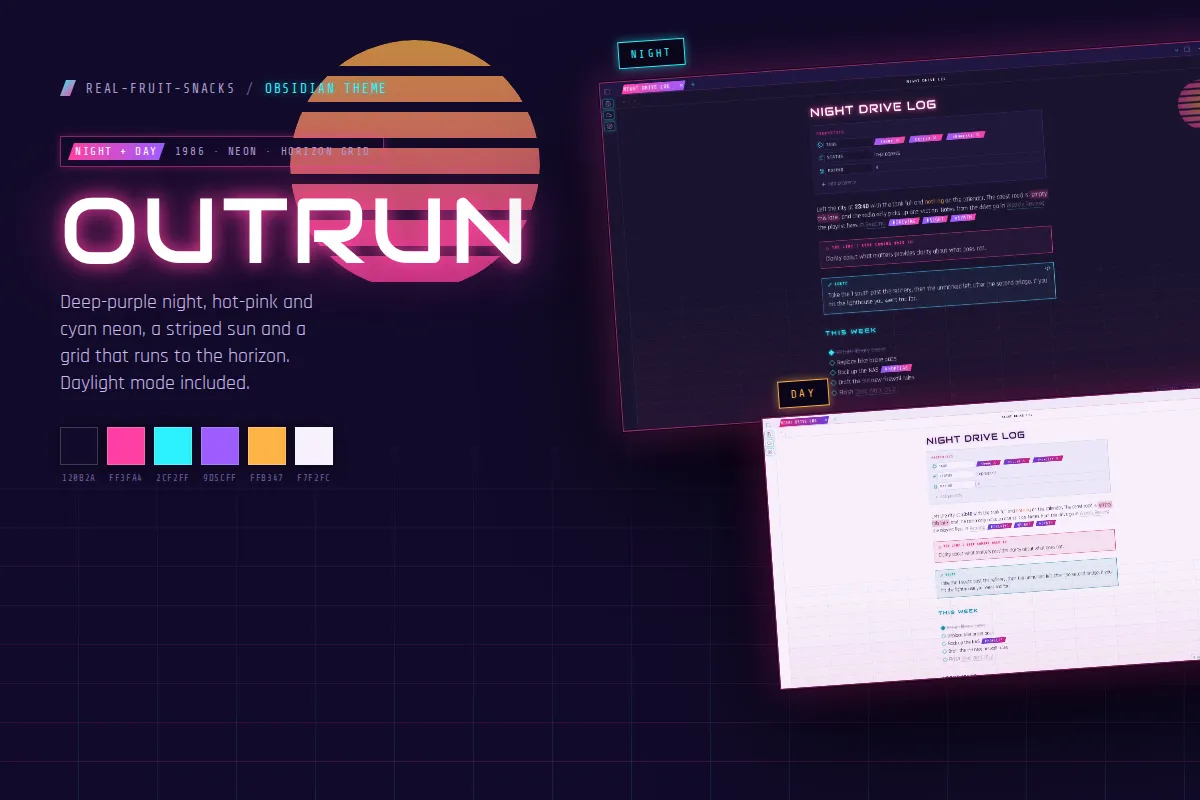Check the firewall rules draft task in night window
This screenshot has width=1200, height=800.
tap(833, 382)
